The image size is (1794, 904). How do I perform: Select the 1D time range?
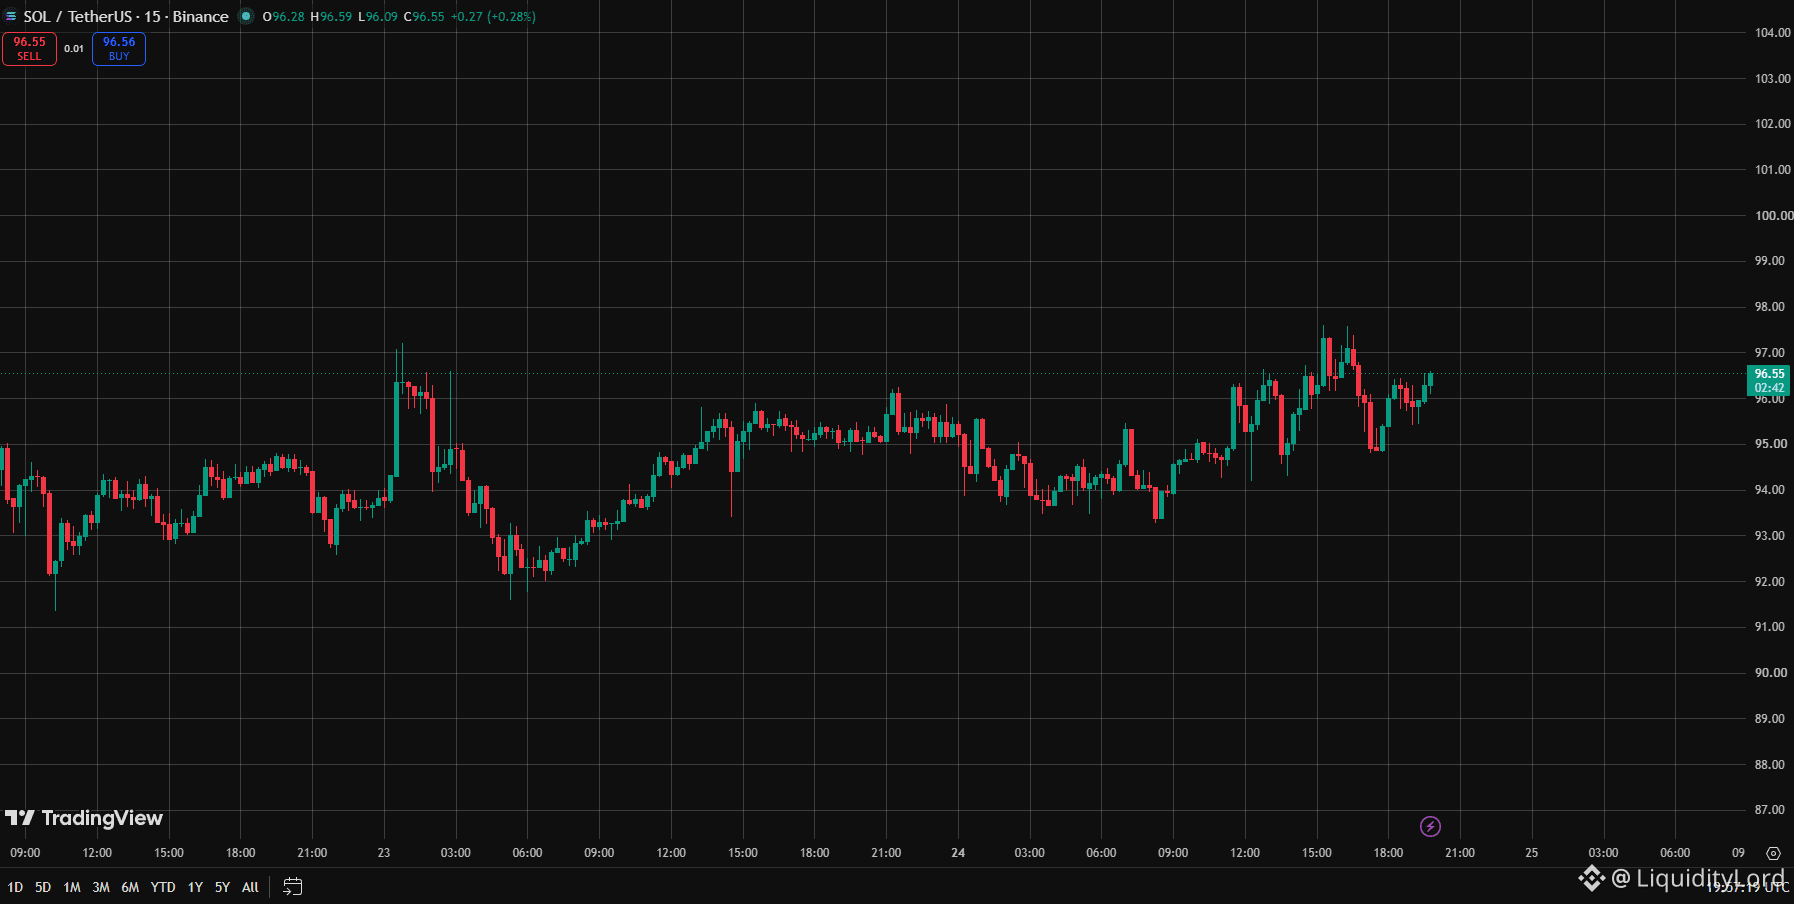(15, 887)
